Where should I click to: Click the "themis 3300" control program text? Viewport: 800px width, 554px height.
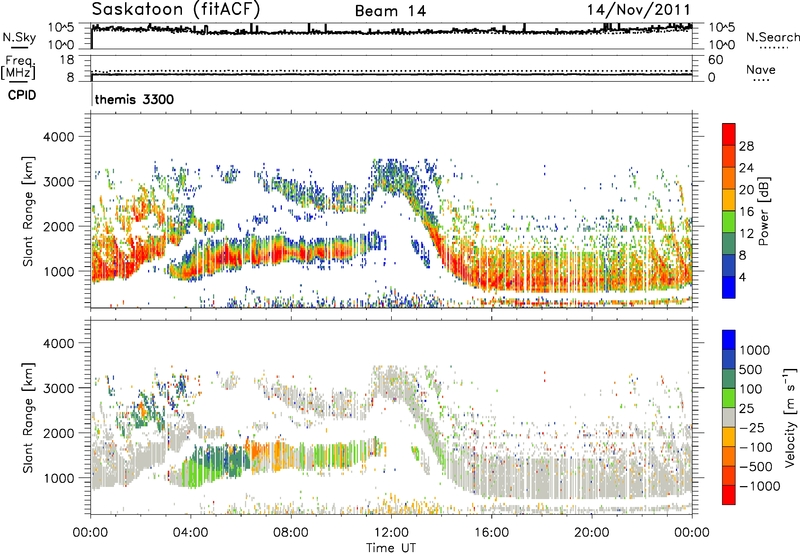[x=134, y=99]
